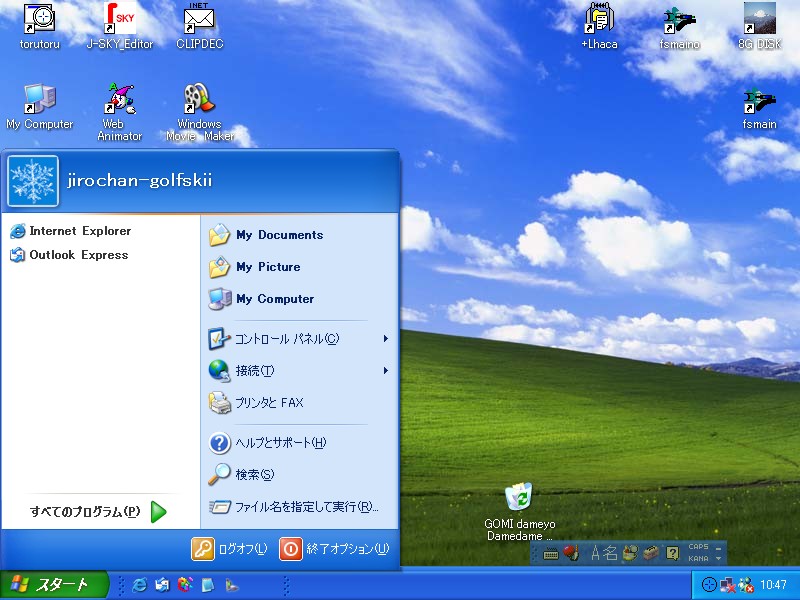Expand the コントロール パネル submenu arrow
Image resolution: width=800 pixels, height=600 pixels.
(x=386, y=339)
